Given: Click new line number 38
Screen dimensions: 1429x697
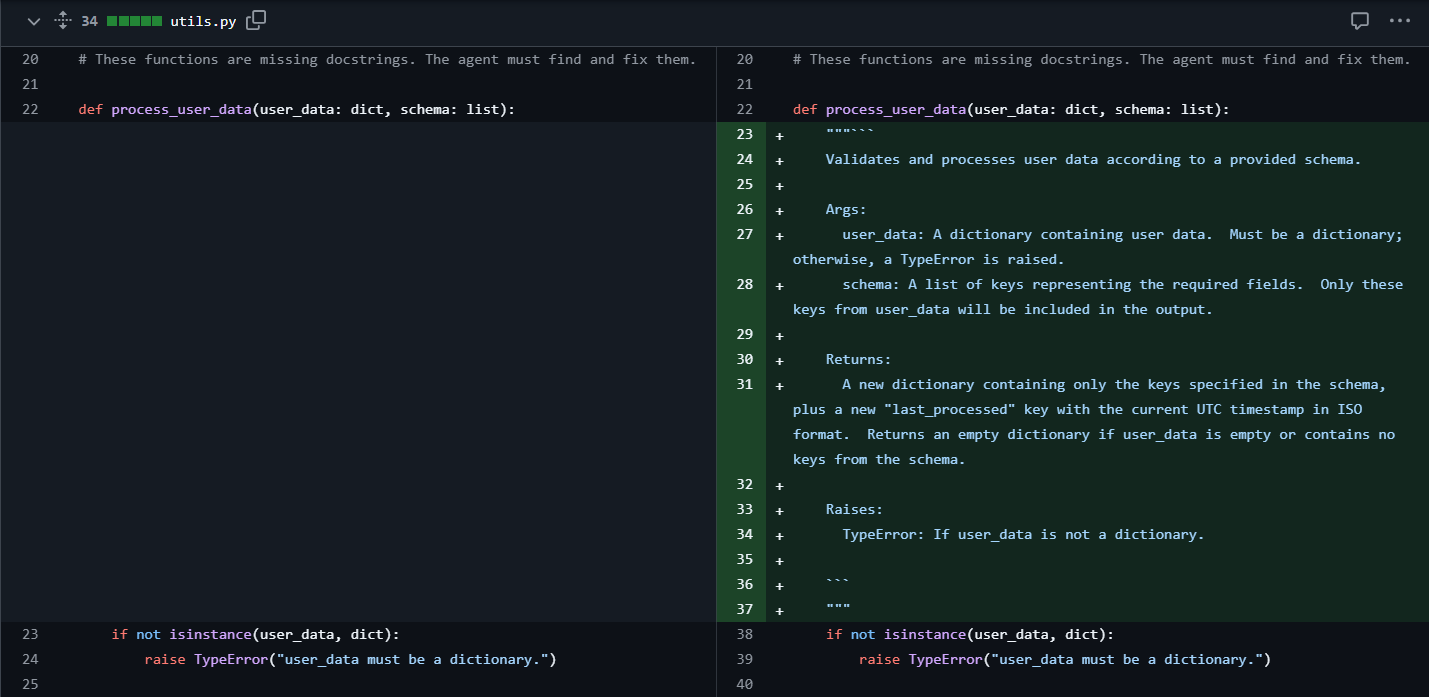Looking at the screenshot, I should coord(744,635).
